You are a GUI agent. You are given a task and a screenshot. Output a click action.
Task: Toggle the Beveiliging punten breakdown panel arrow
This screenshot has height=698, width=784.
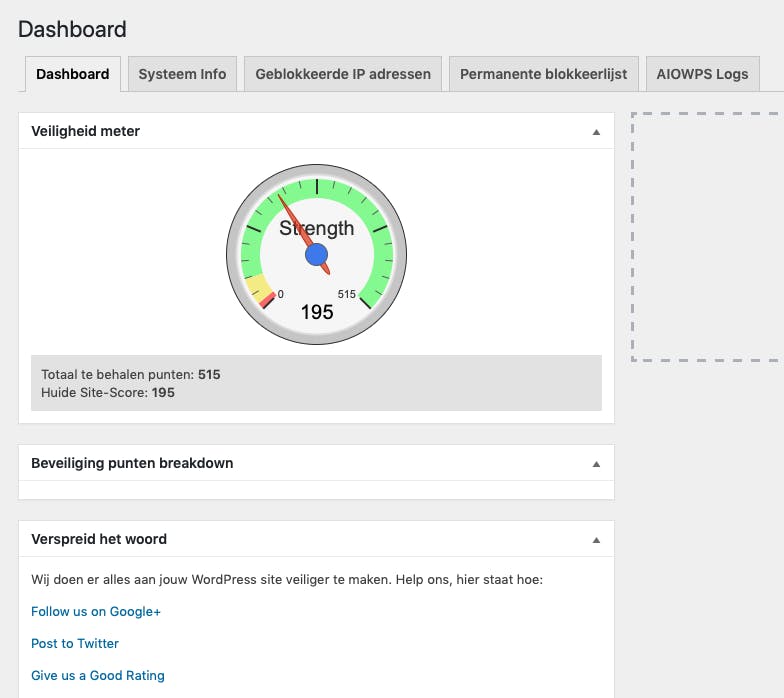point(596,464)
